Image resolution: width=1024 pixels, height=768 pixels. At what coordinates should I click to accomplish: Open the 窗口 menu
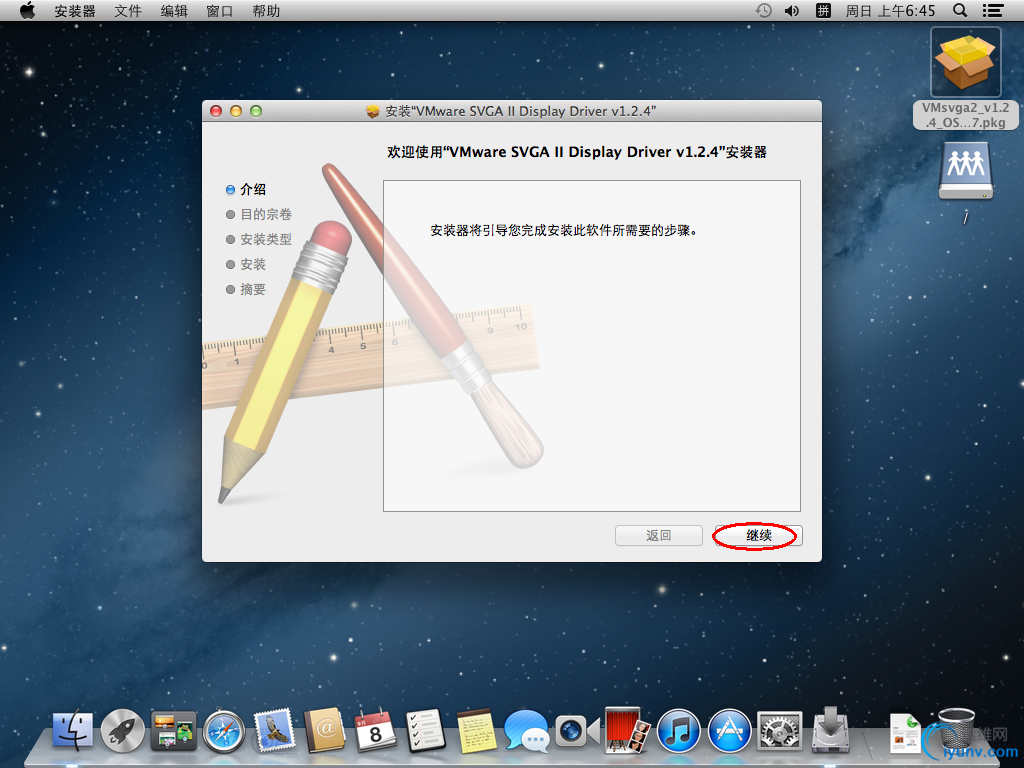(x=219, y=11)
